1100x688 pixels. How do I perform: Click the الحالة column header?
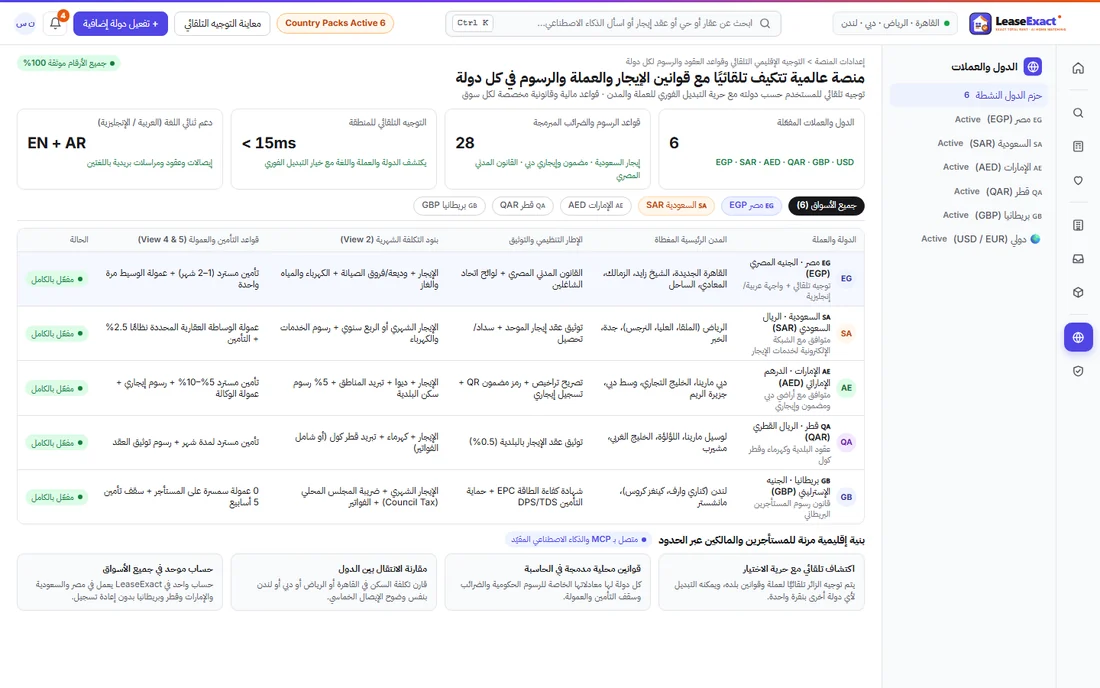(79, 240)
